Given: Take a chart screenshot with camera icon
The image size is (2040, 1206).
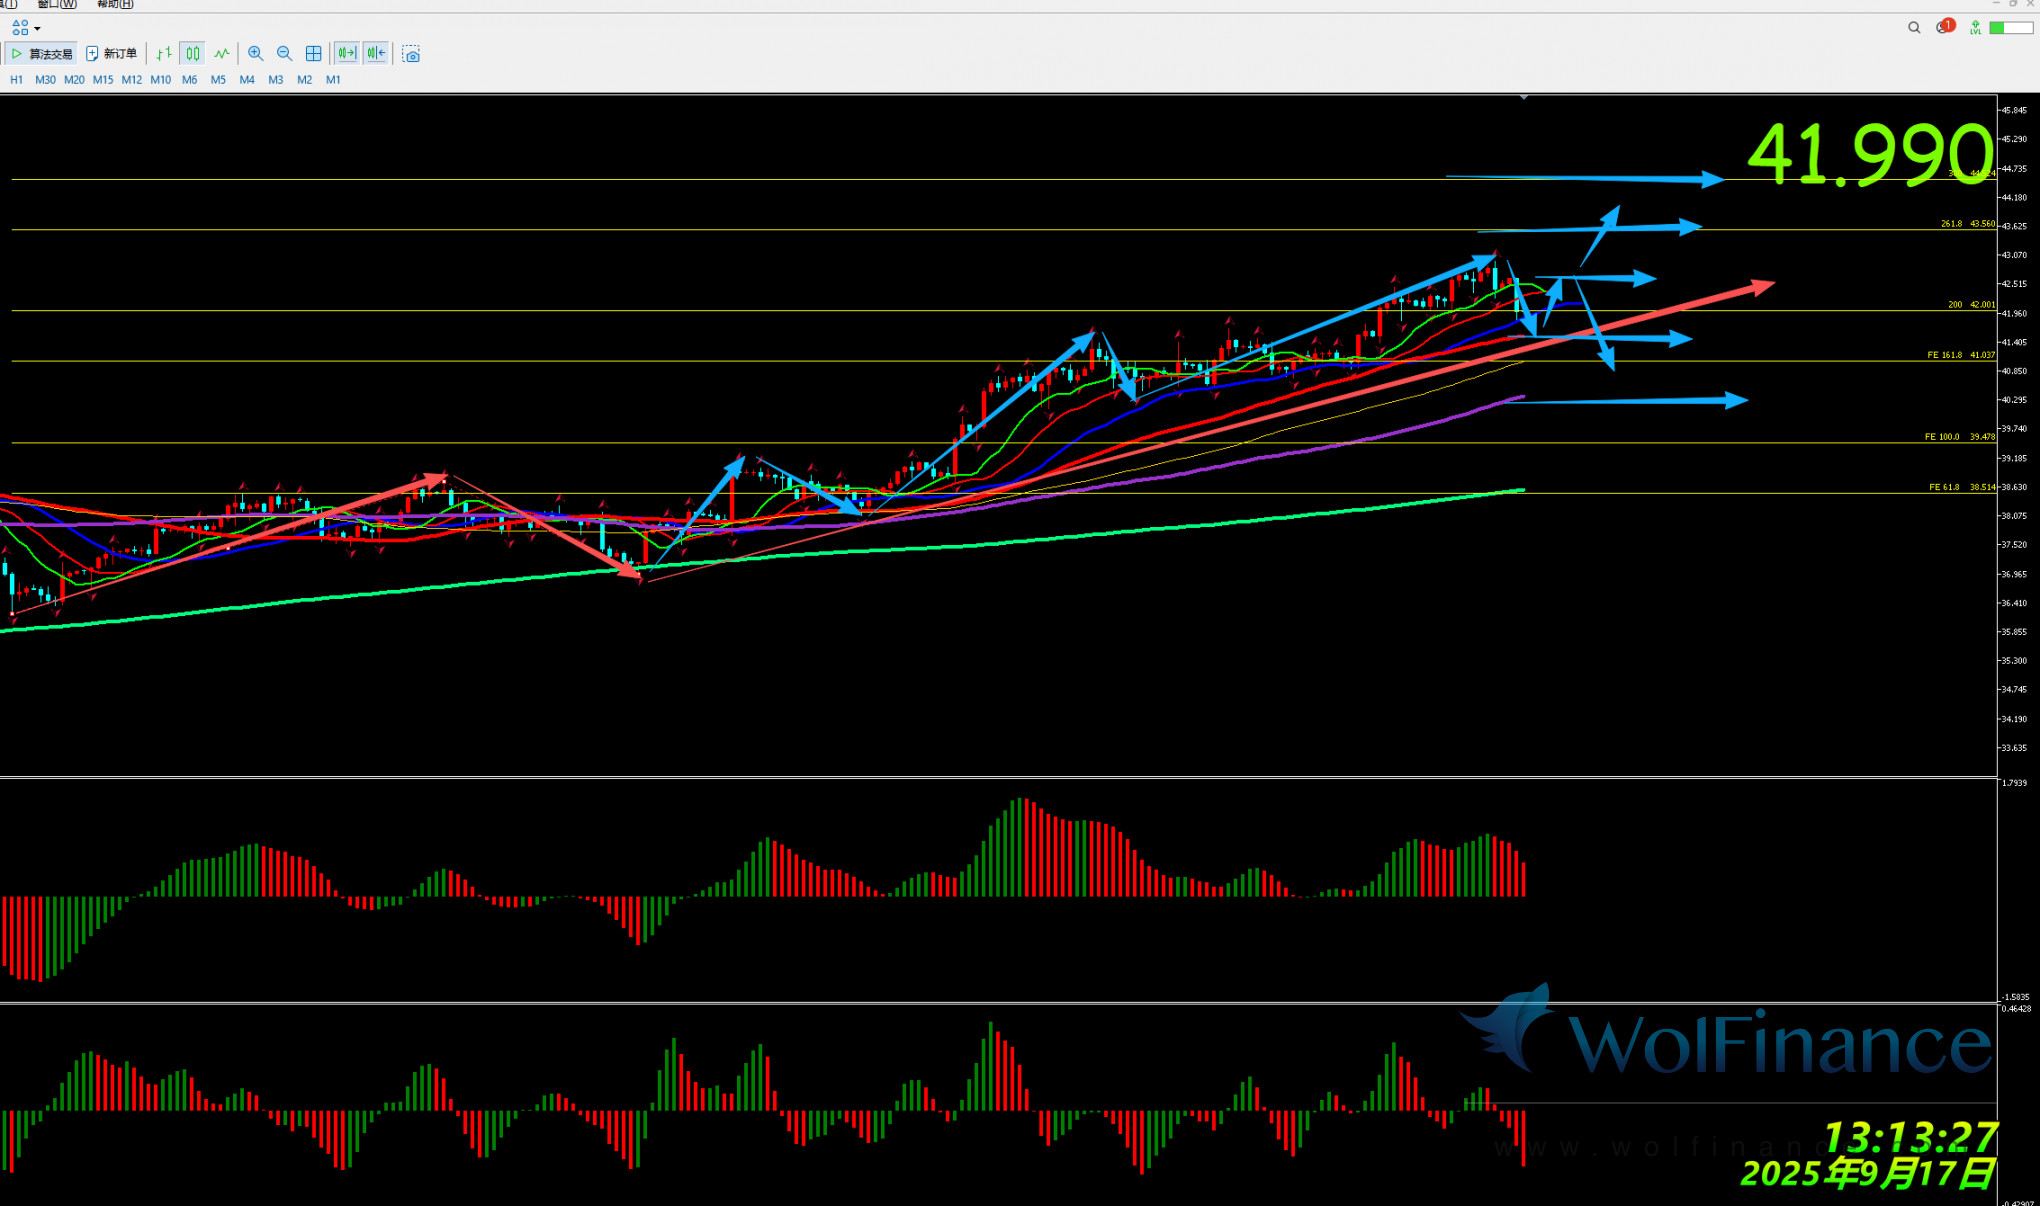Looking at the screenshot, I should (x=411, y=54).
